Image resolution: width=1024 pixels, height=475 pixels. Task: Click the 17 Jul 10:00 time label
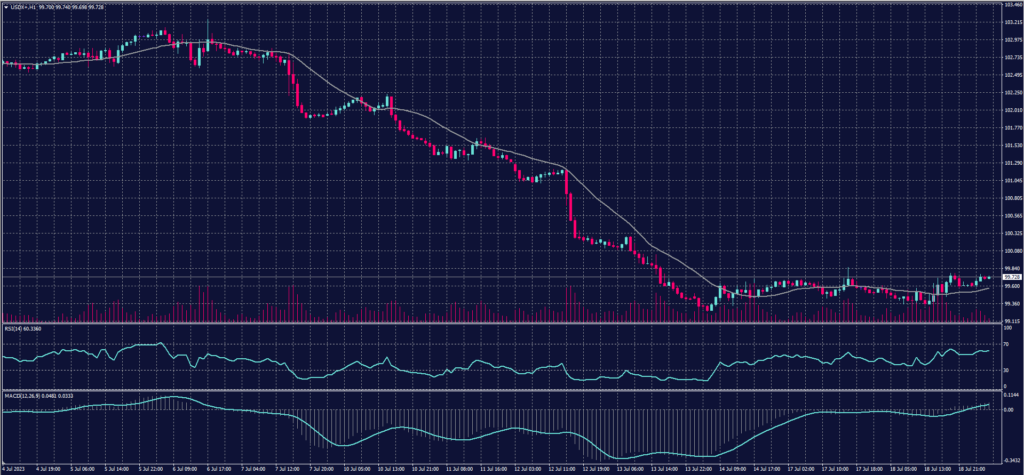click(832, 468)
